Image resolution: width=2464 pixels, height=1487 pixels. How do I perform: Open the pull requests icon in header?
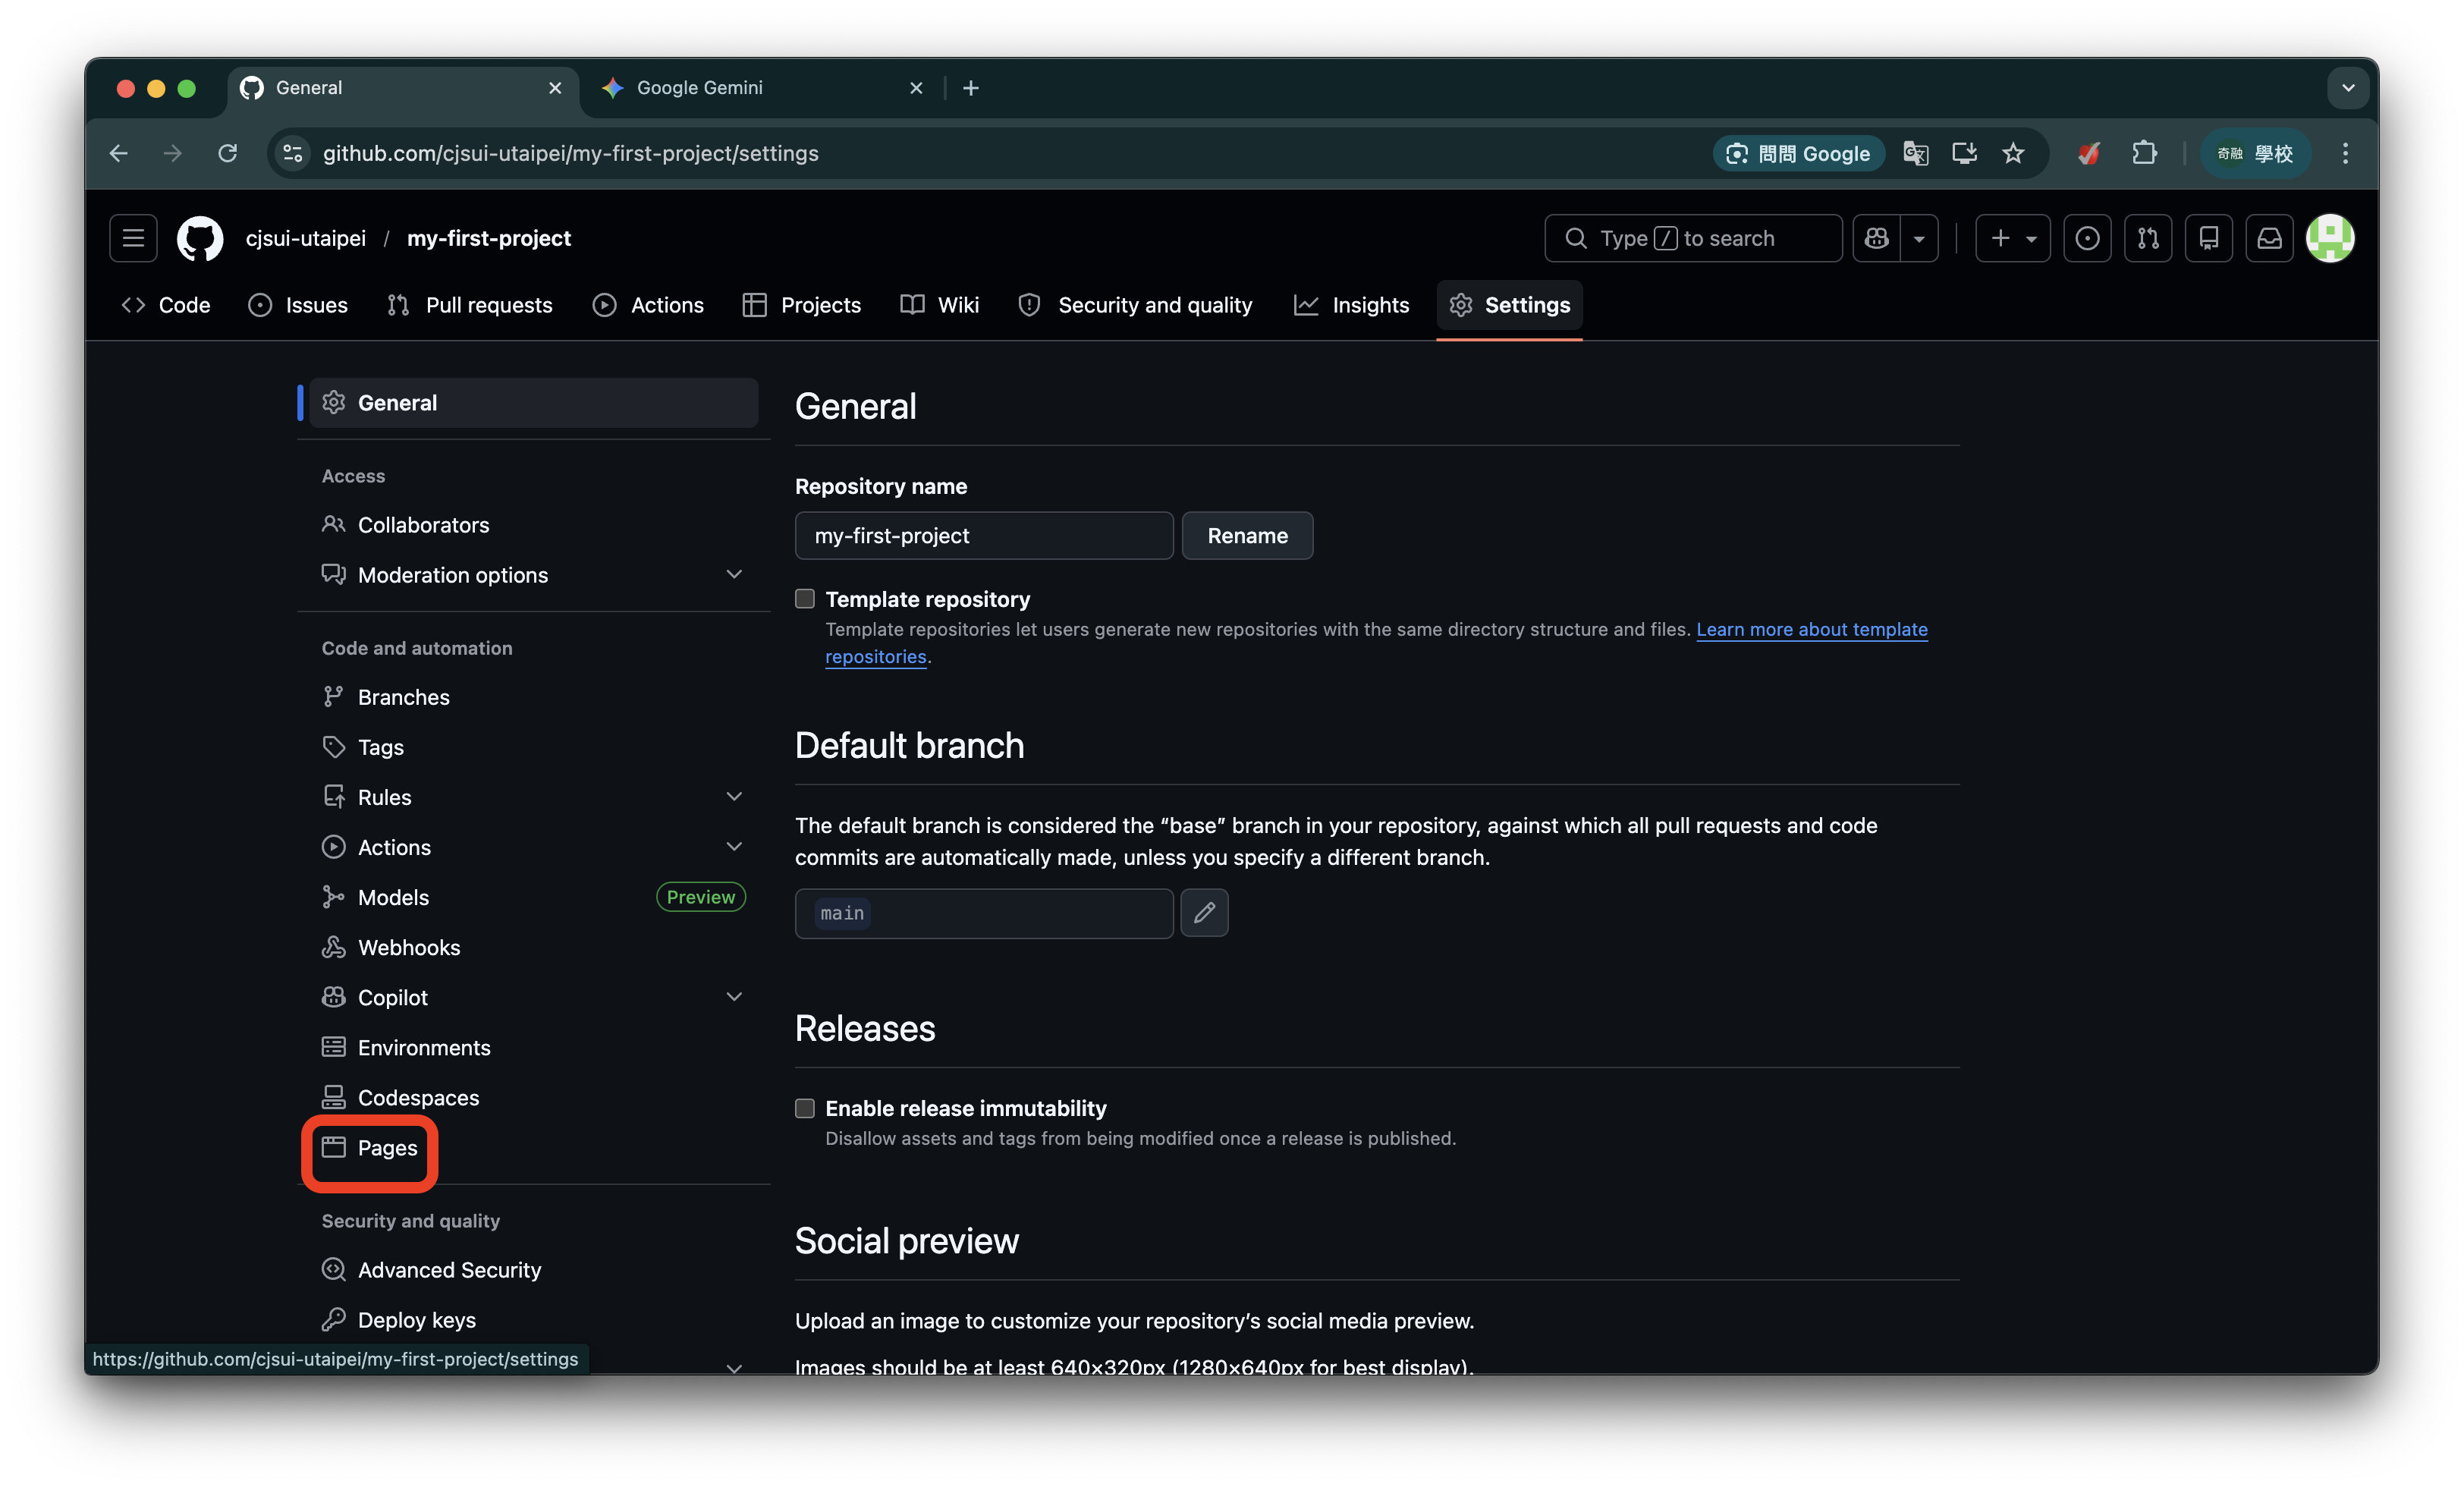(x=2148, y=238)
